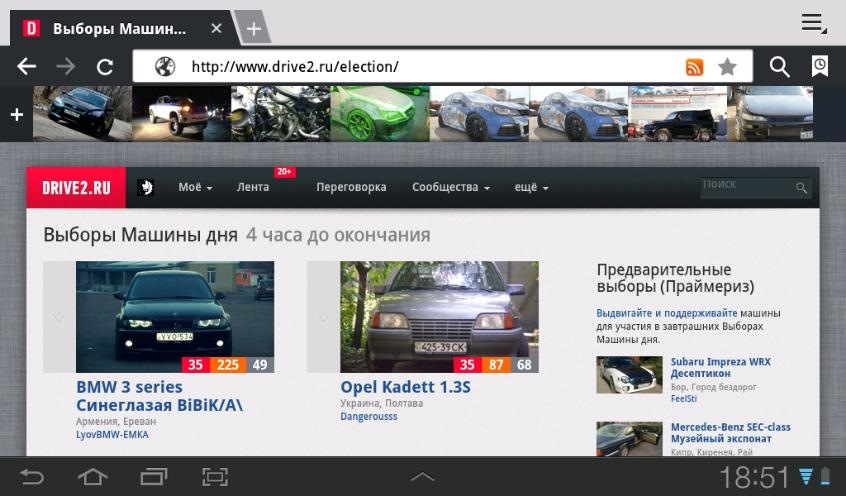Tap the screenshot capture button
This screenshot has width=846, height=496.
click(215, 477)
